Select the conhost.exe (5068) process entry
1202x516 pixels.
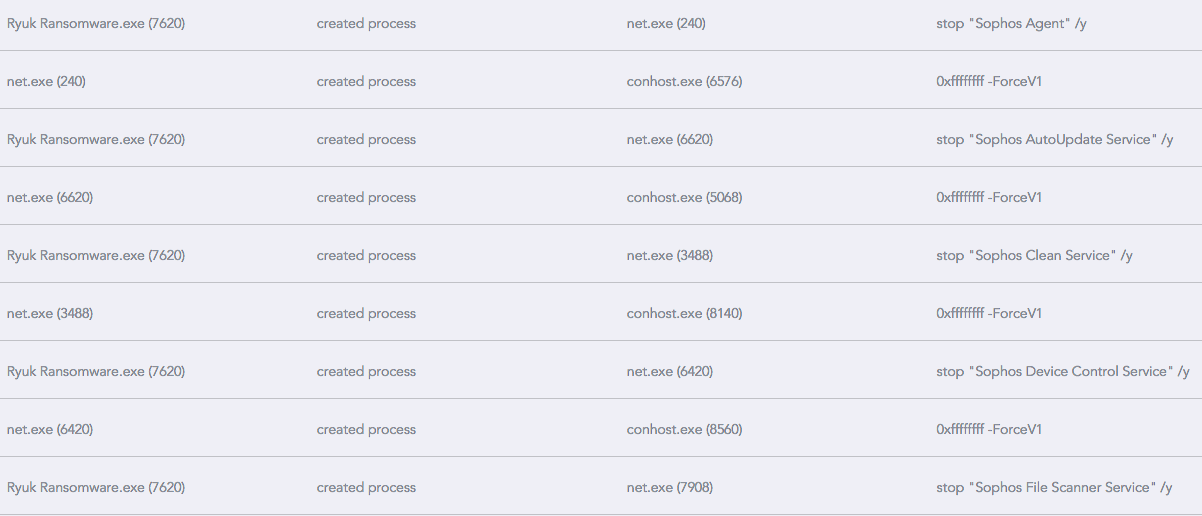[684, 197]
